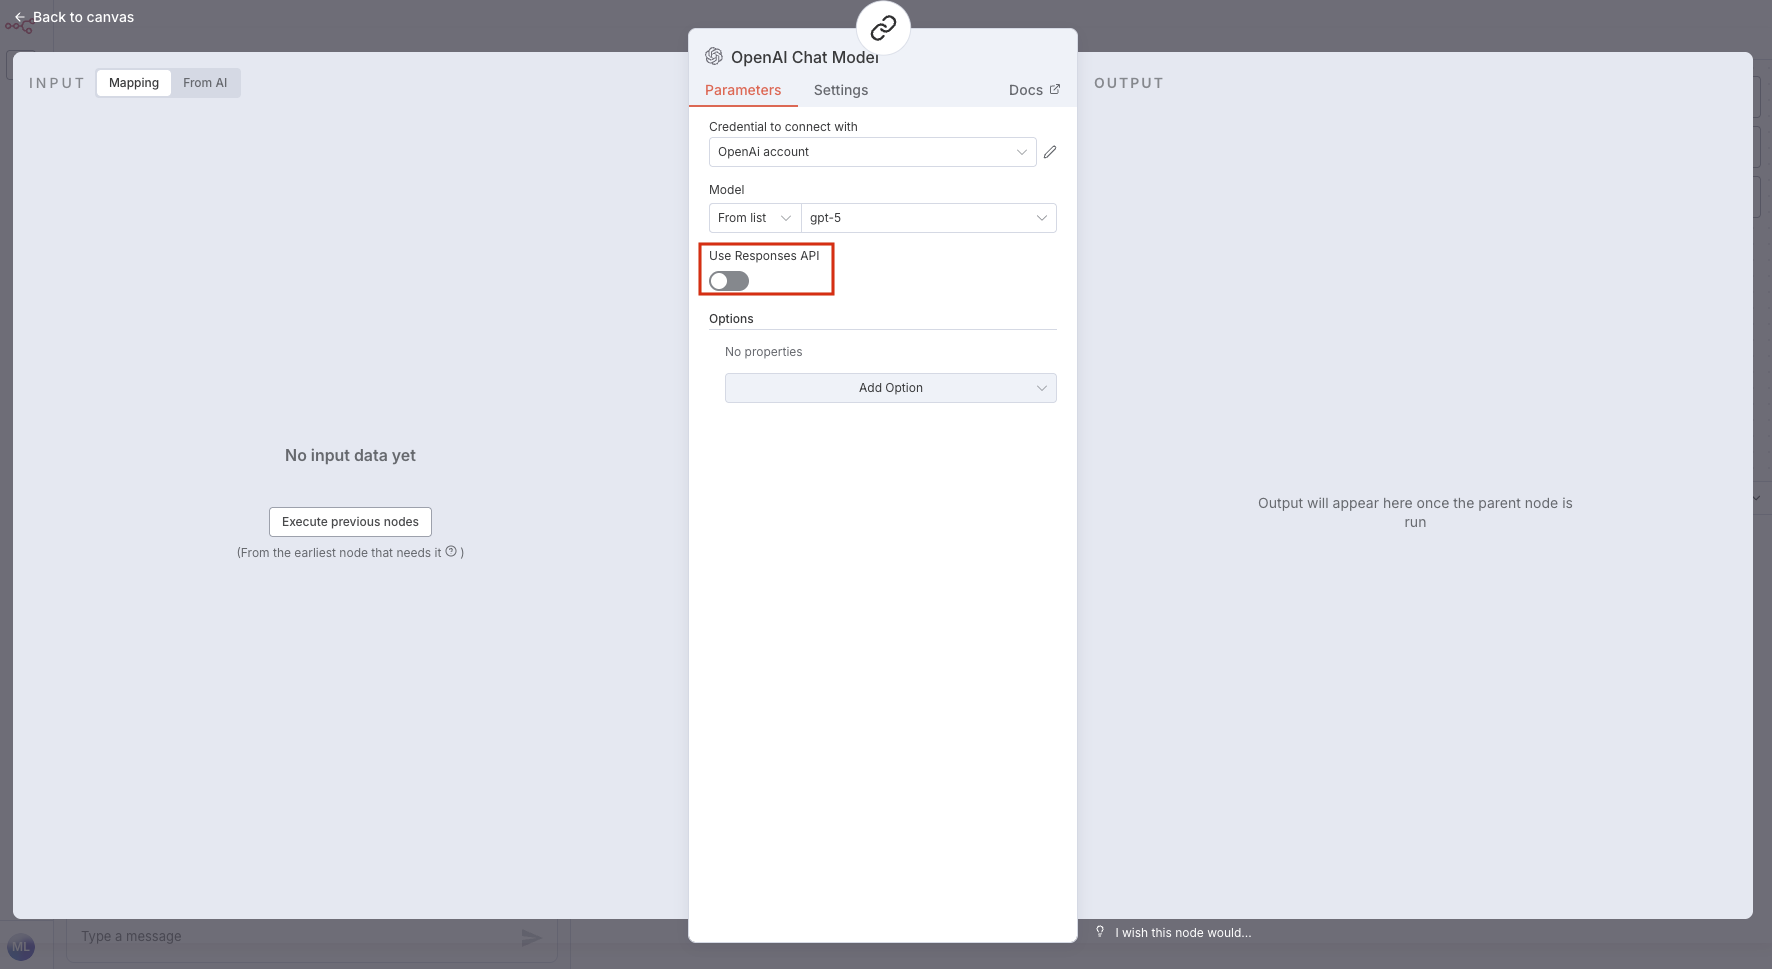The image size is (1772, 969).
Task: Click the OpenAI logo in the node header
Action: pos(714,56)
